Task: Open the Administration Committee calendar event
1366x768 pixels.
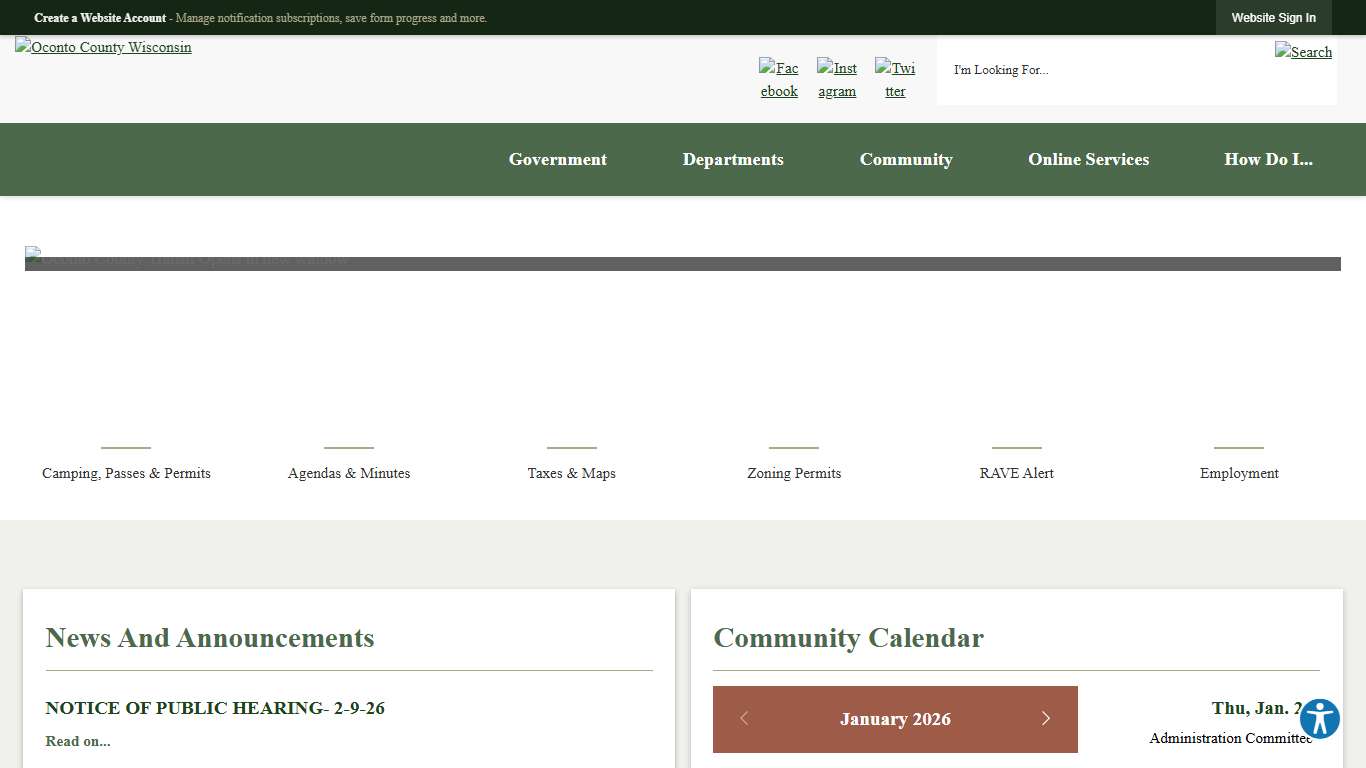Action: pos(1230,738)
